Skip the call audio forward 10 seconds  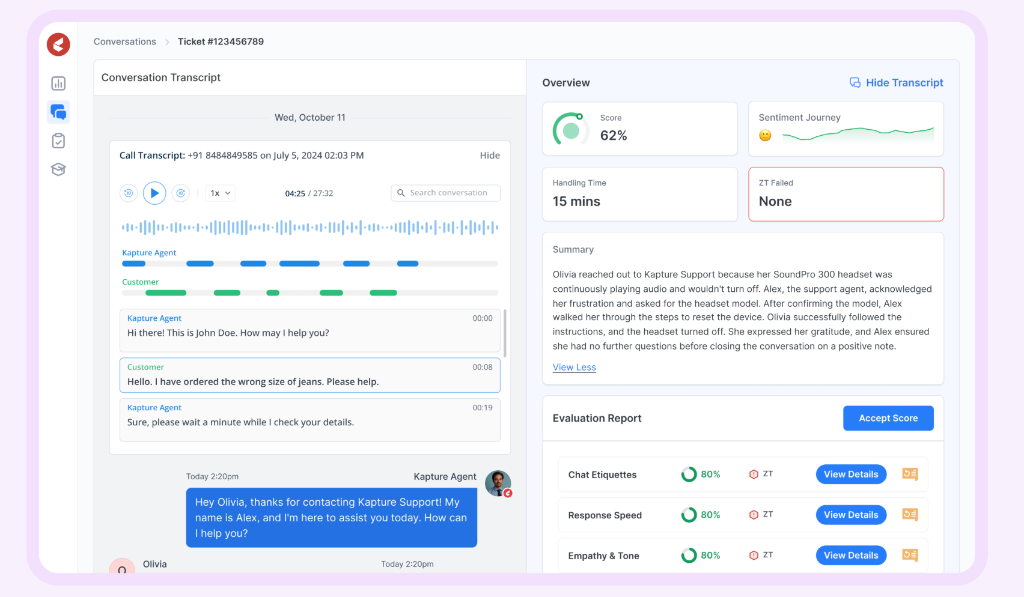point(181,193)
